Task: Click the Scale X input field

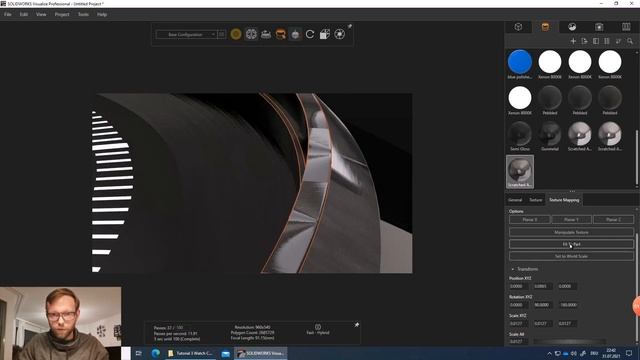Action: [519, 324]
